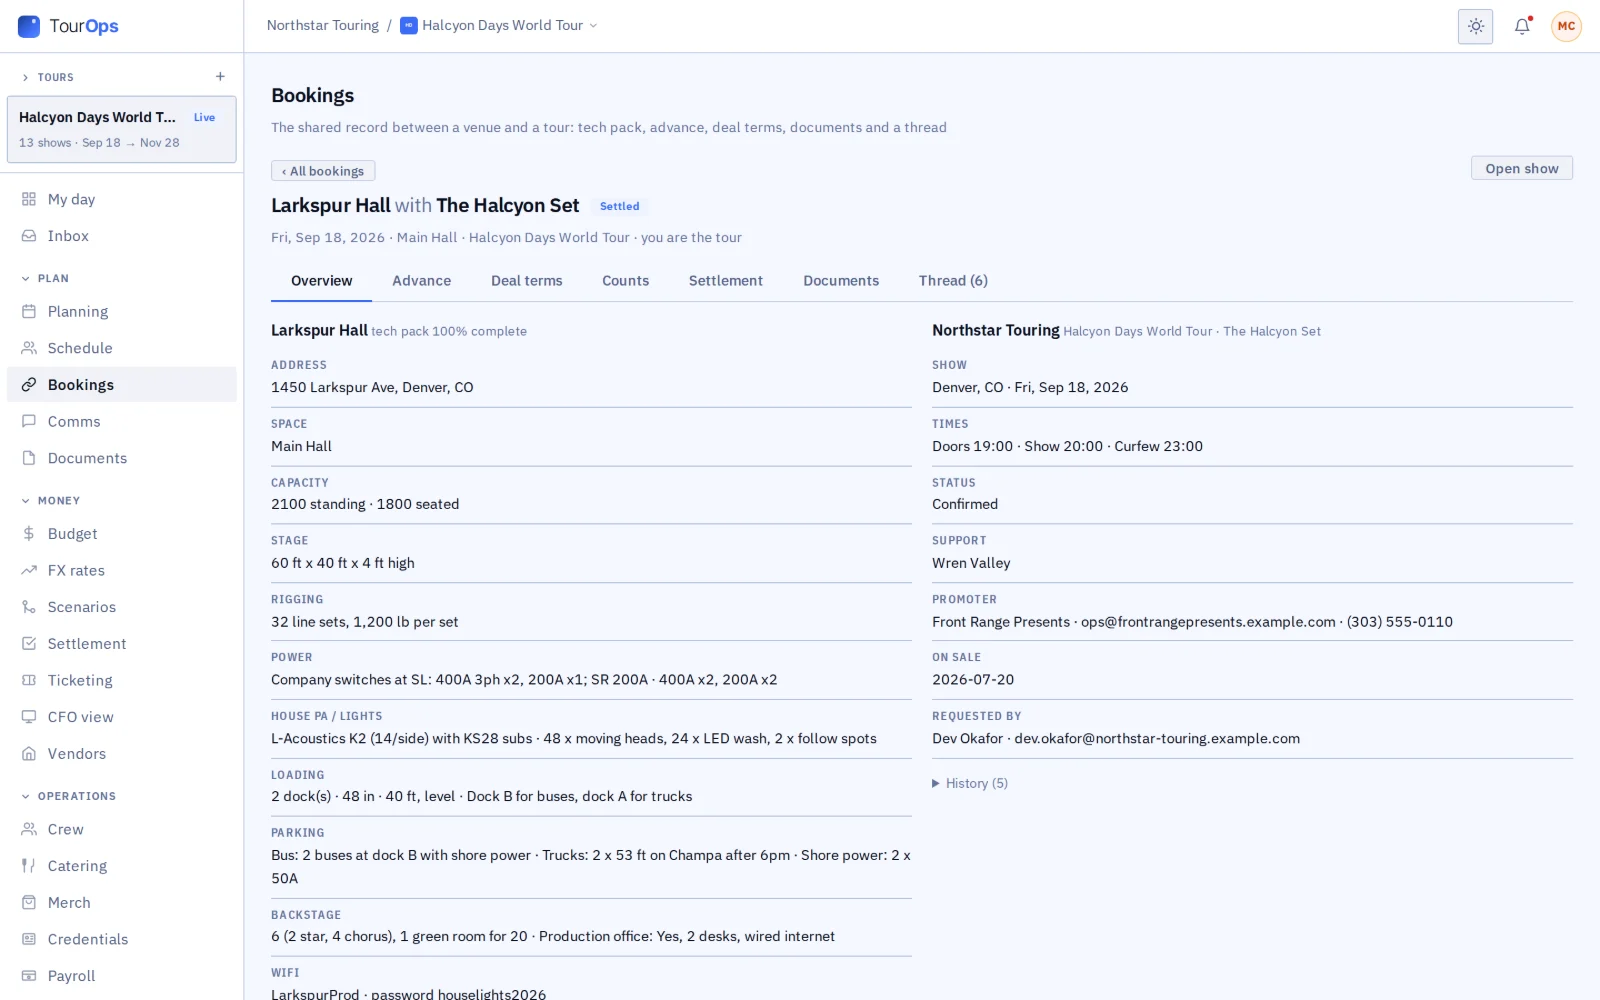Click the My day grid icon
The height and width of the screenshot is (1000, 1600).
click(x=29, y=199)
